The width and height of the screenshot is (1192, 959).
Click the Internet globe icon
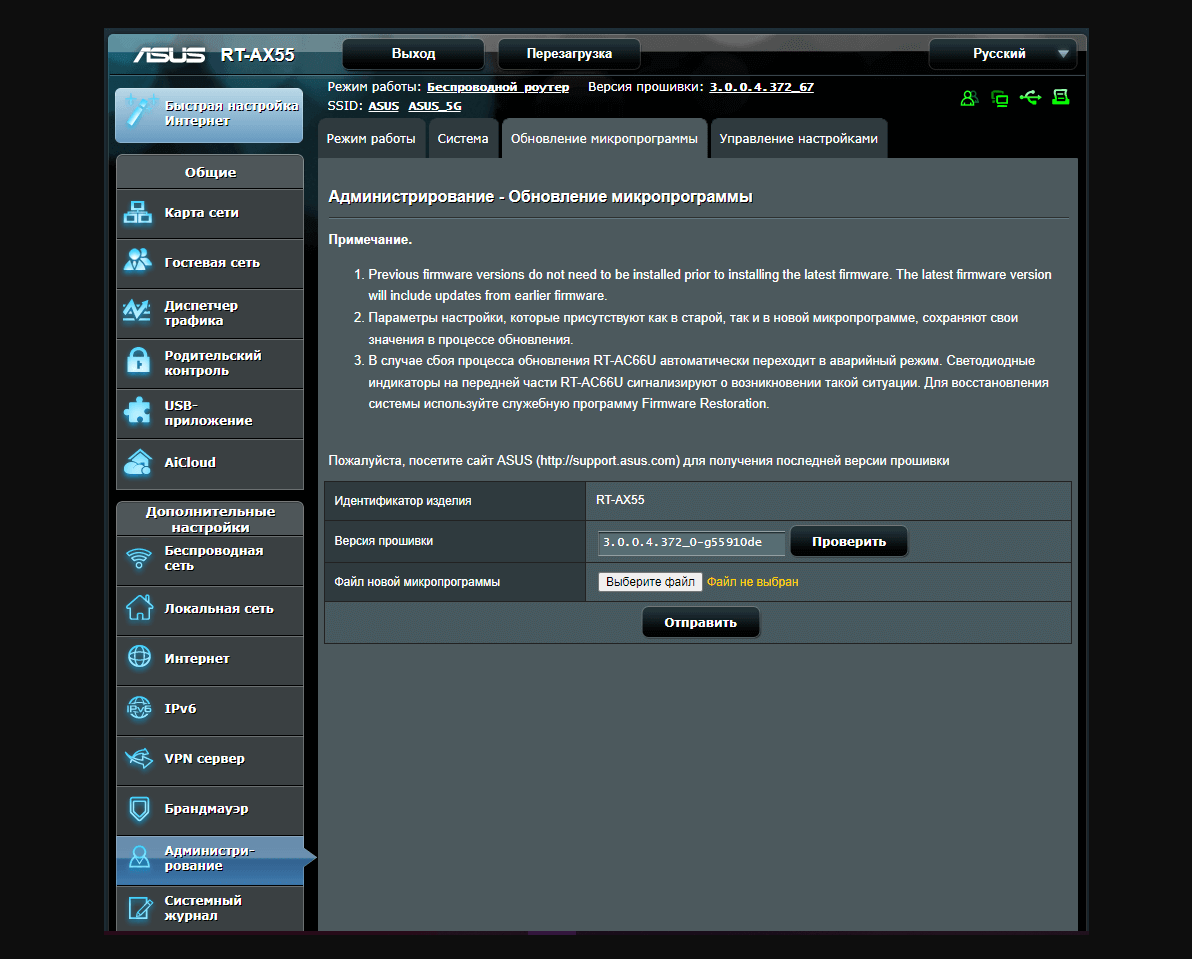point(139,657)
